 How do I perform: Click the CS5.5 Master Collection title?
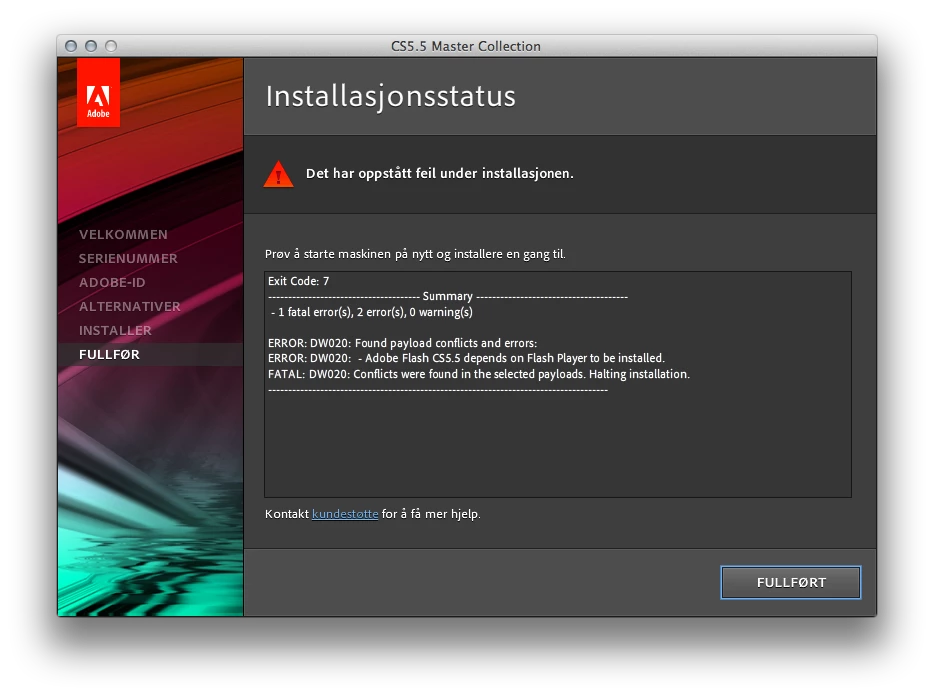coord(466,46)
